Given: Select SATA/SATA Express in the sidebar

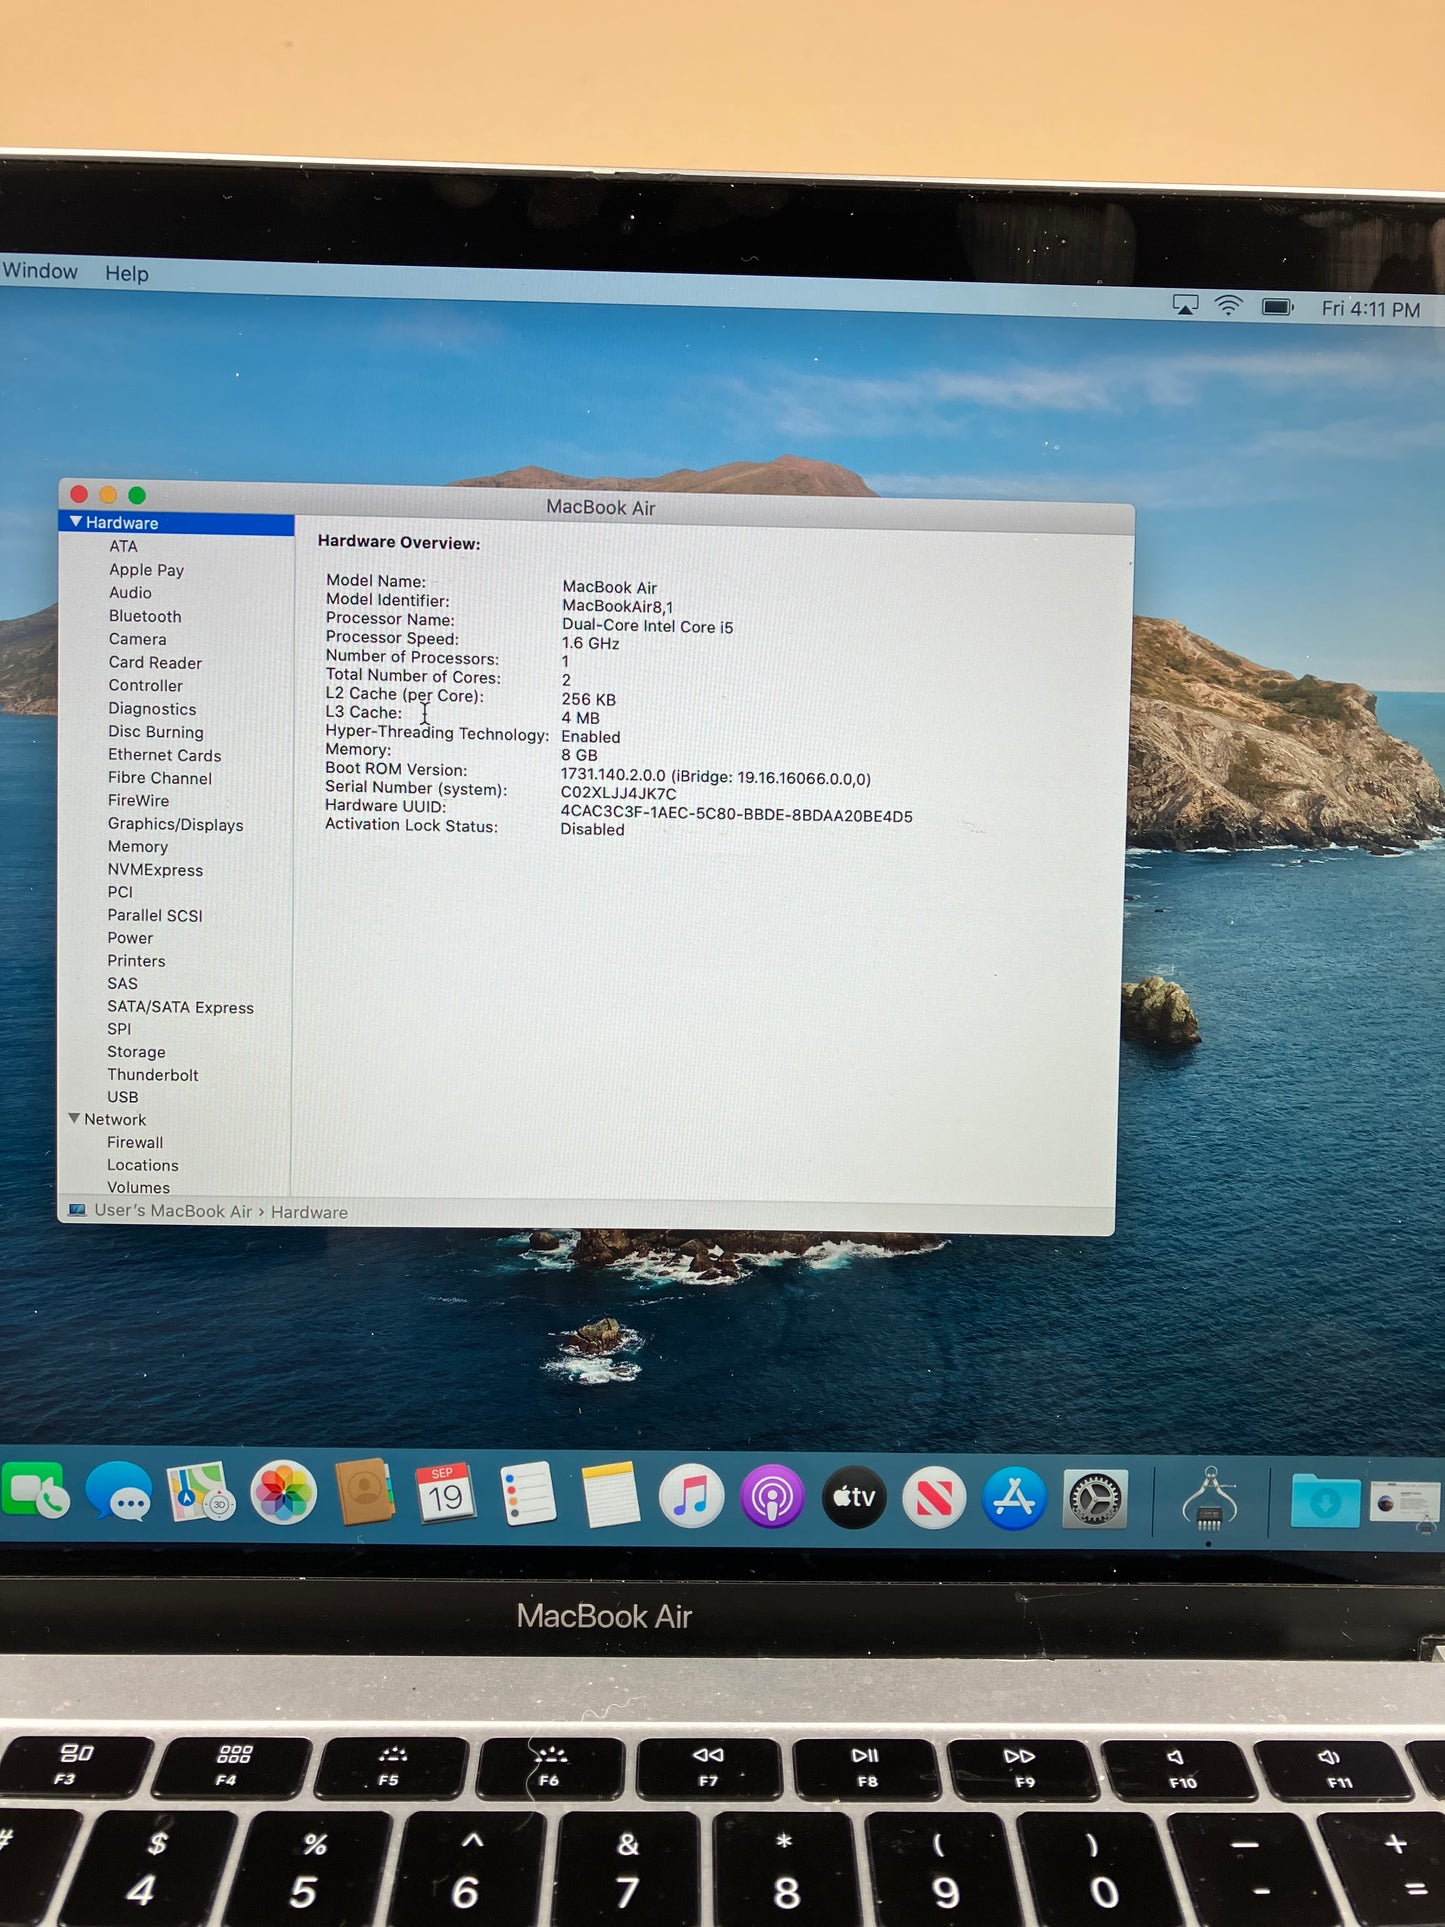Looking at the screenshot, I should pos(181,1007).
